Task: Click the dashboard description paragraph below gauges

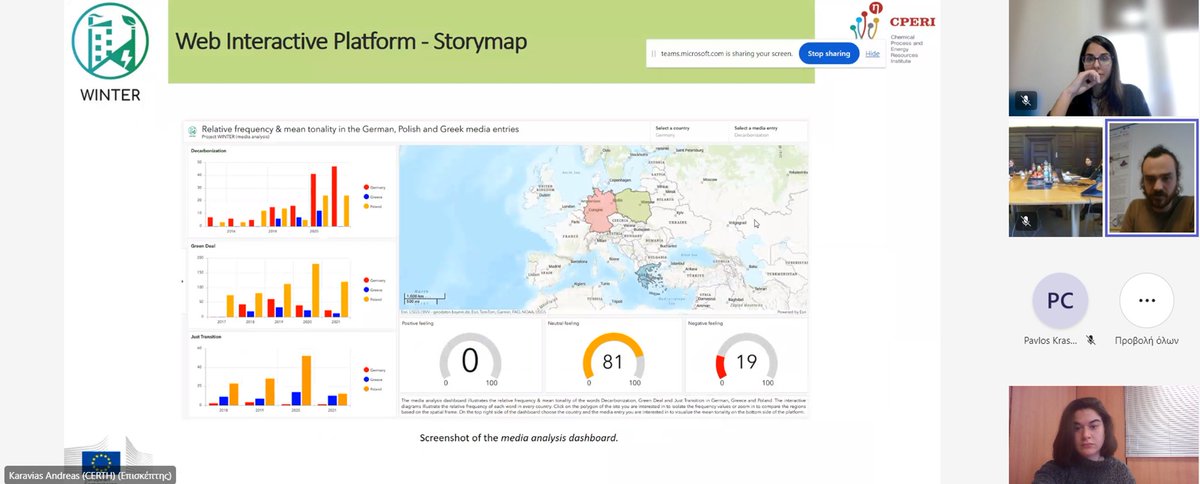Action: [603, 405]
